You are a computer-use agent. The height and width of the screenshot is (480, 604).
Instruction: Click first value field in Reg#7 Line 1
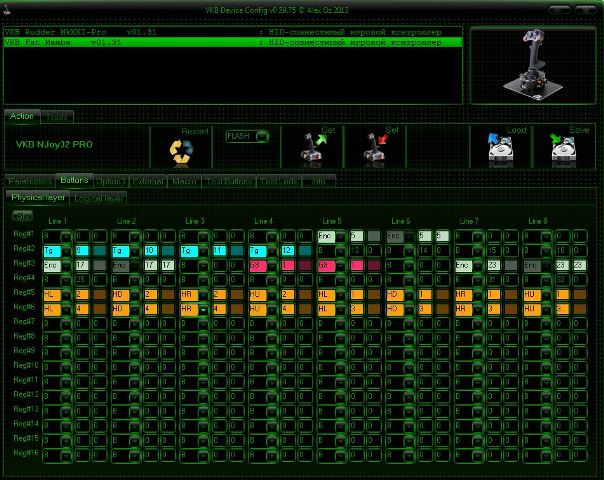82,324
